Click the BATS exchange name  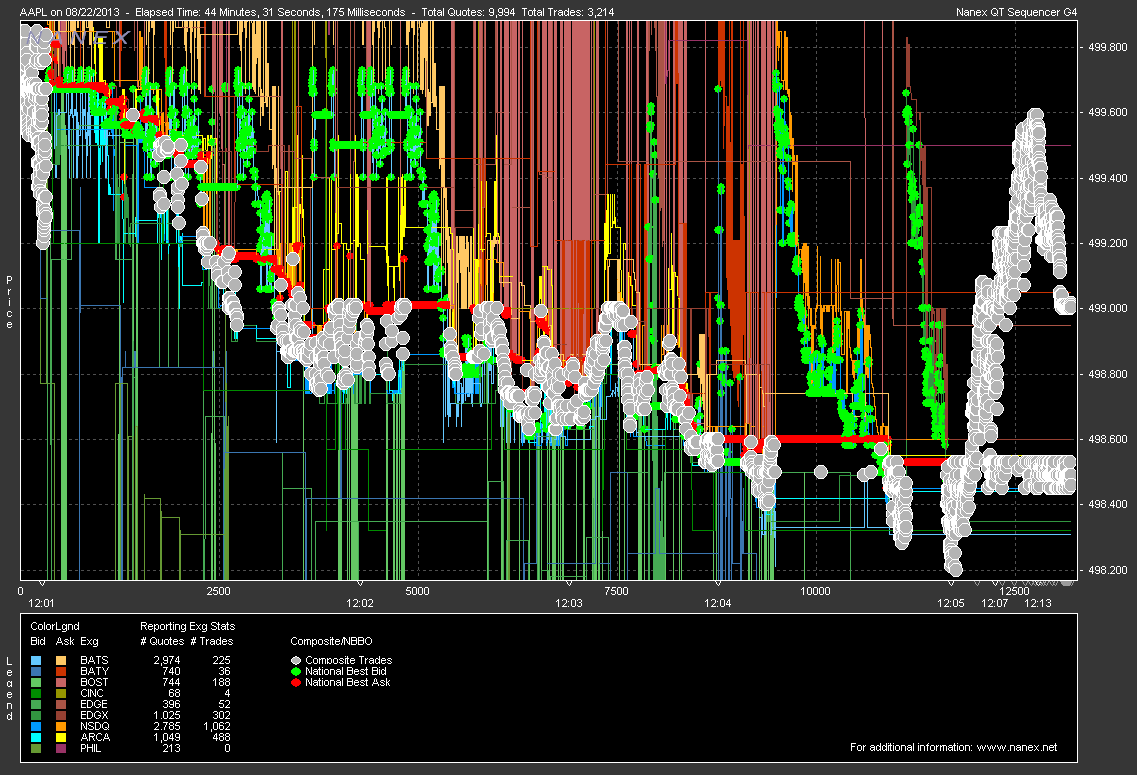94,660
